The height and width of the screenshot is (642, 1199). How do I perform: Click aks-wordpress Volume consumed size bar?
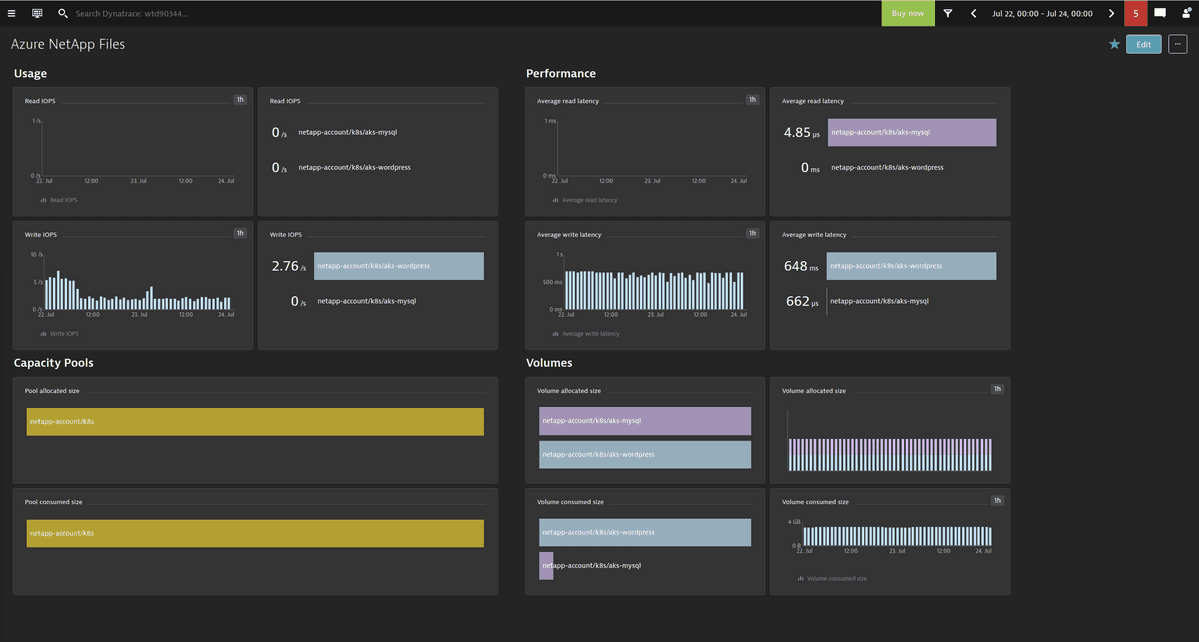(645, 533)
